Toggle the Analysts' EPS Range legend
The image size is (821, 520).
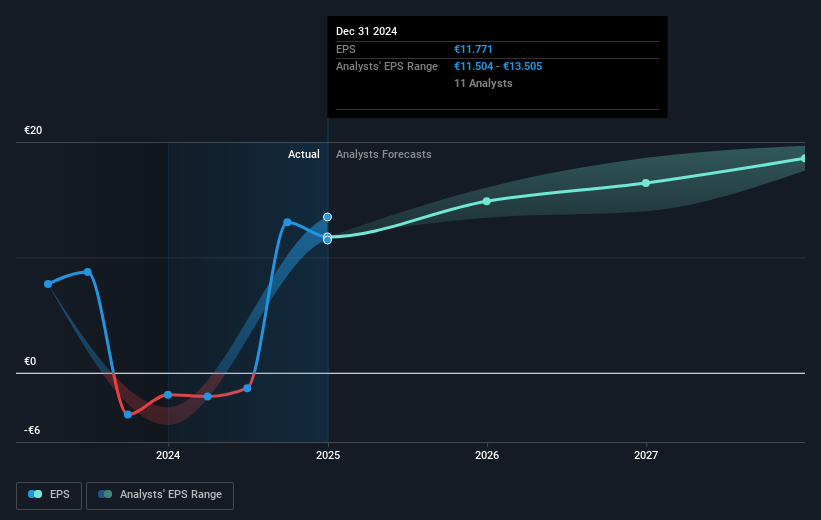(x=160, y=495)
